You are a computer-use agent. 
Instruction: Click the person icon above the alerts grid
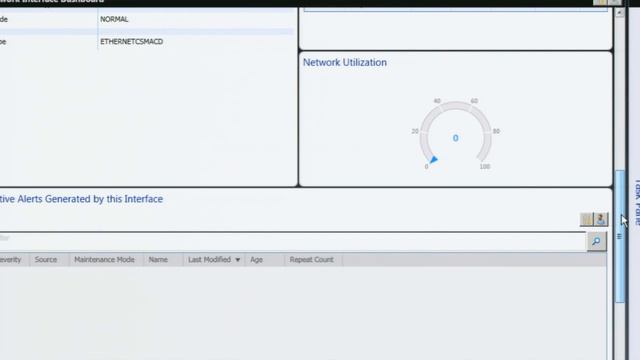pyautogui.click(x=601, y=219)
